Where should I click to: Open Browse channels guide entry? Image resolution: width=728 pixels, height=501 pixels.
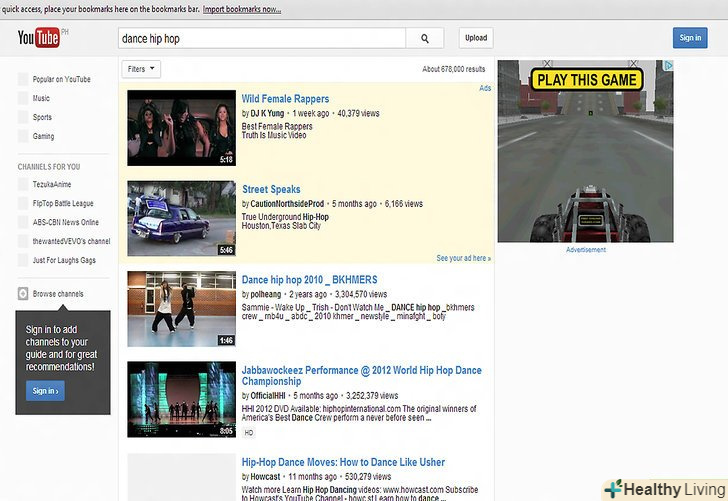coord(58,294)
